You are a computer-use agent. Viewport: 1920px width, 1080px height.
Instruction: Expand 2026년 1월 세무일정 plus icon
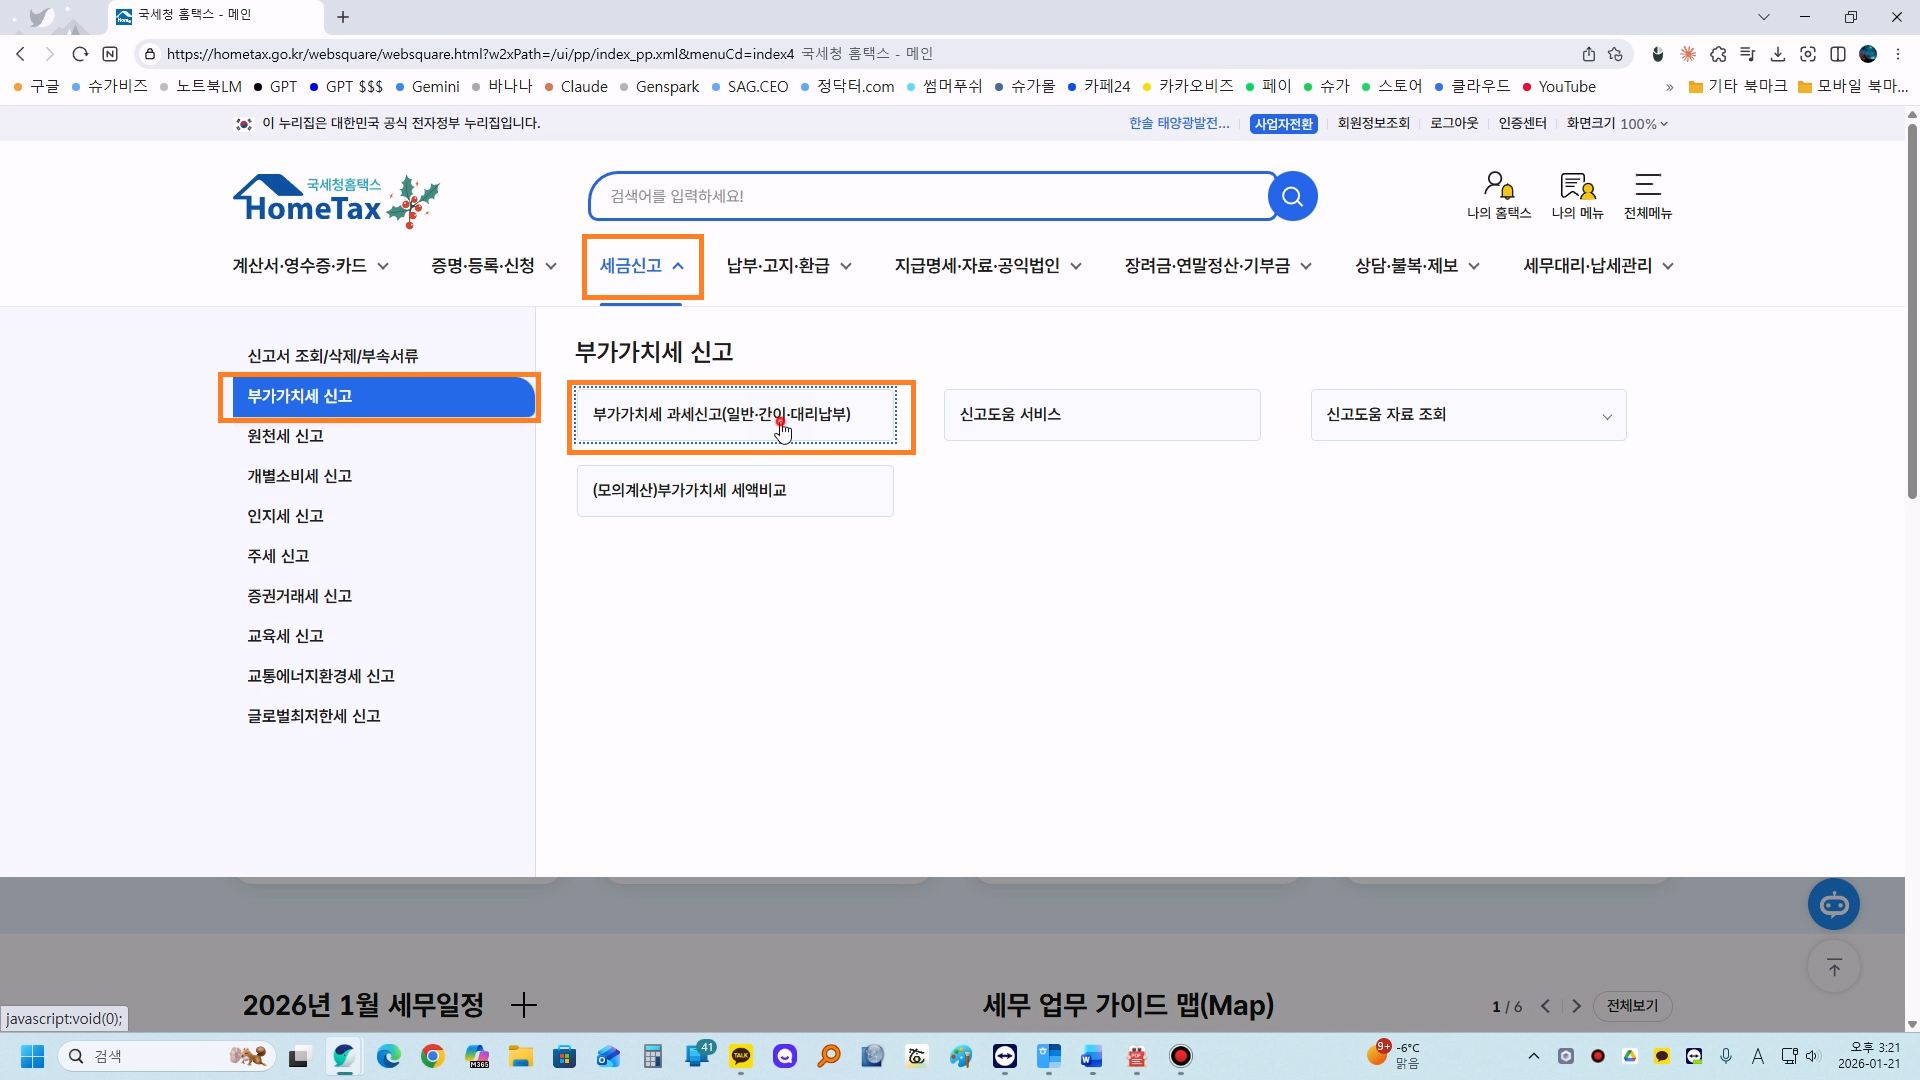tap(524, 1005)
